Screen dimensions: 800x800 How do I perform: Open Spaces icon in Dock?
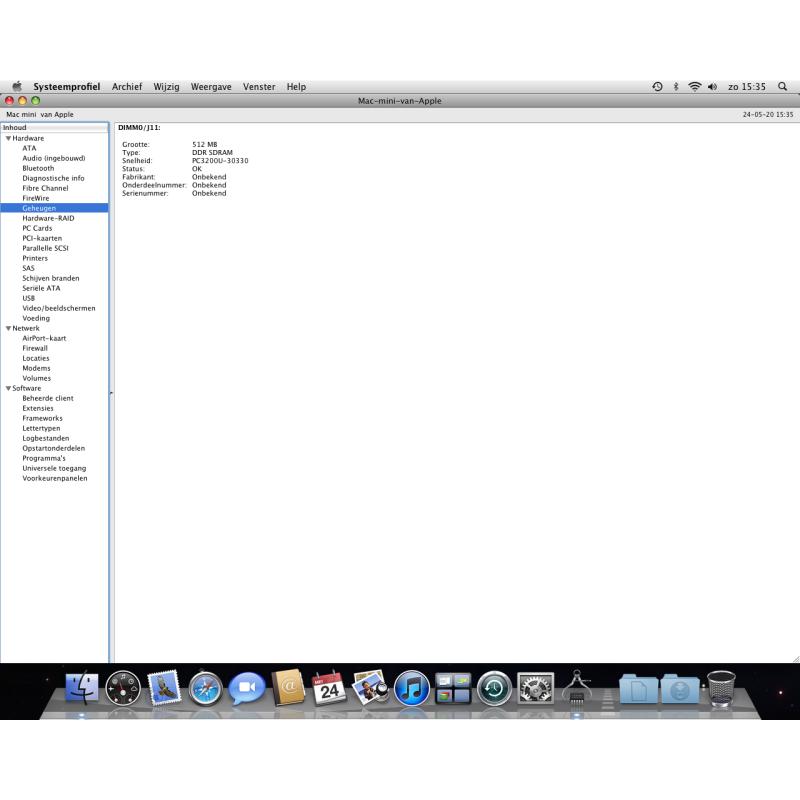tap(453, 689)
